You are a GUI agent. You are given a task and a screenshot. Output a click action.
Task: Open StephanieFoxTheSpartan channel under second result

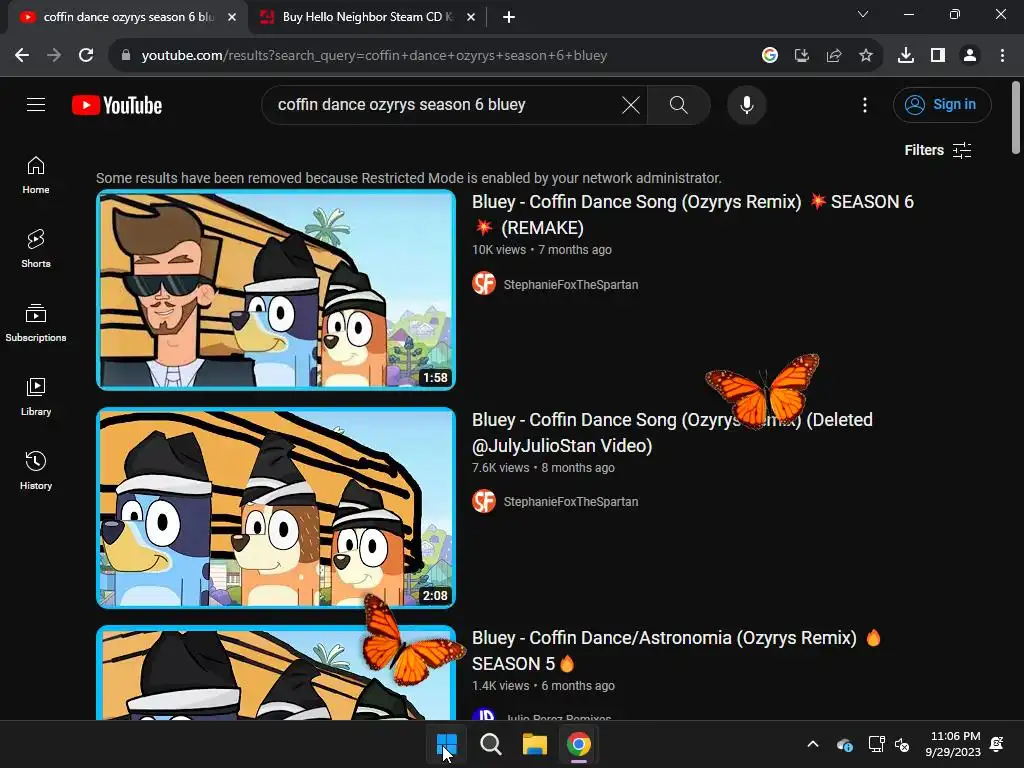pyautogui.click(x=570, y=502)
